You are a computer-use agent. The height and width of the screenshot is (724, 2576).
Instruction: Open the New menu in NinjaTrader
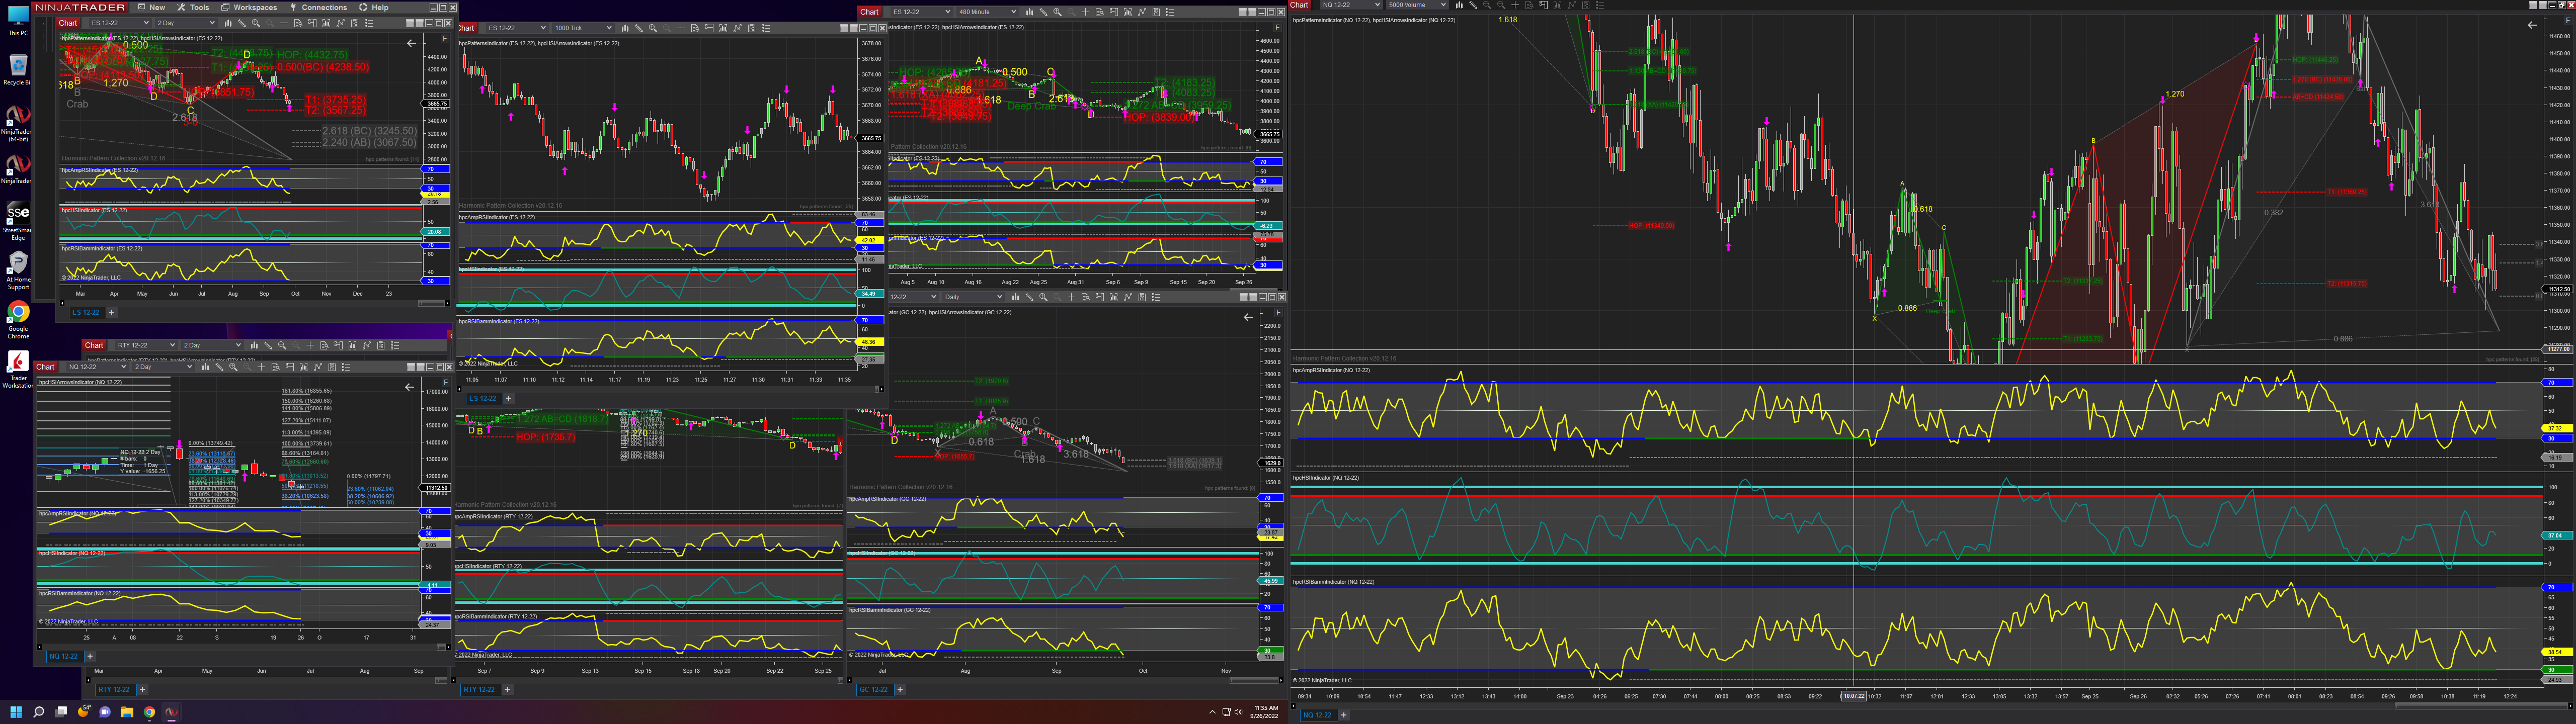pos(151,7)
